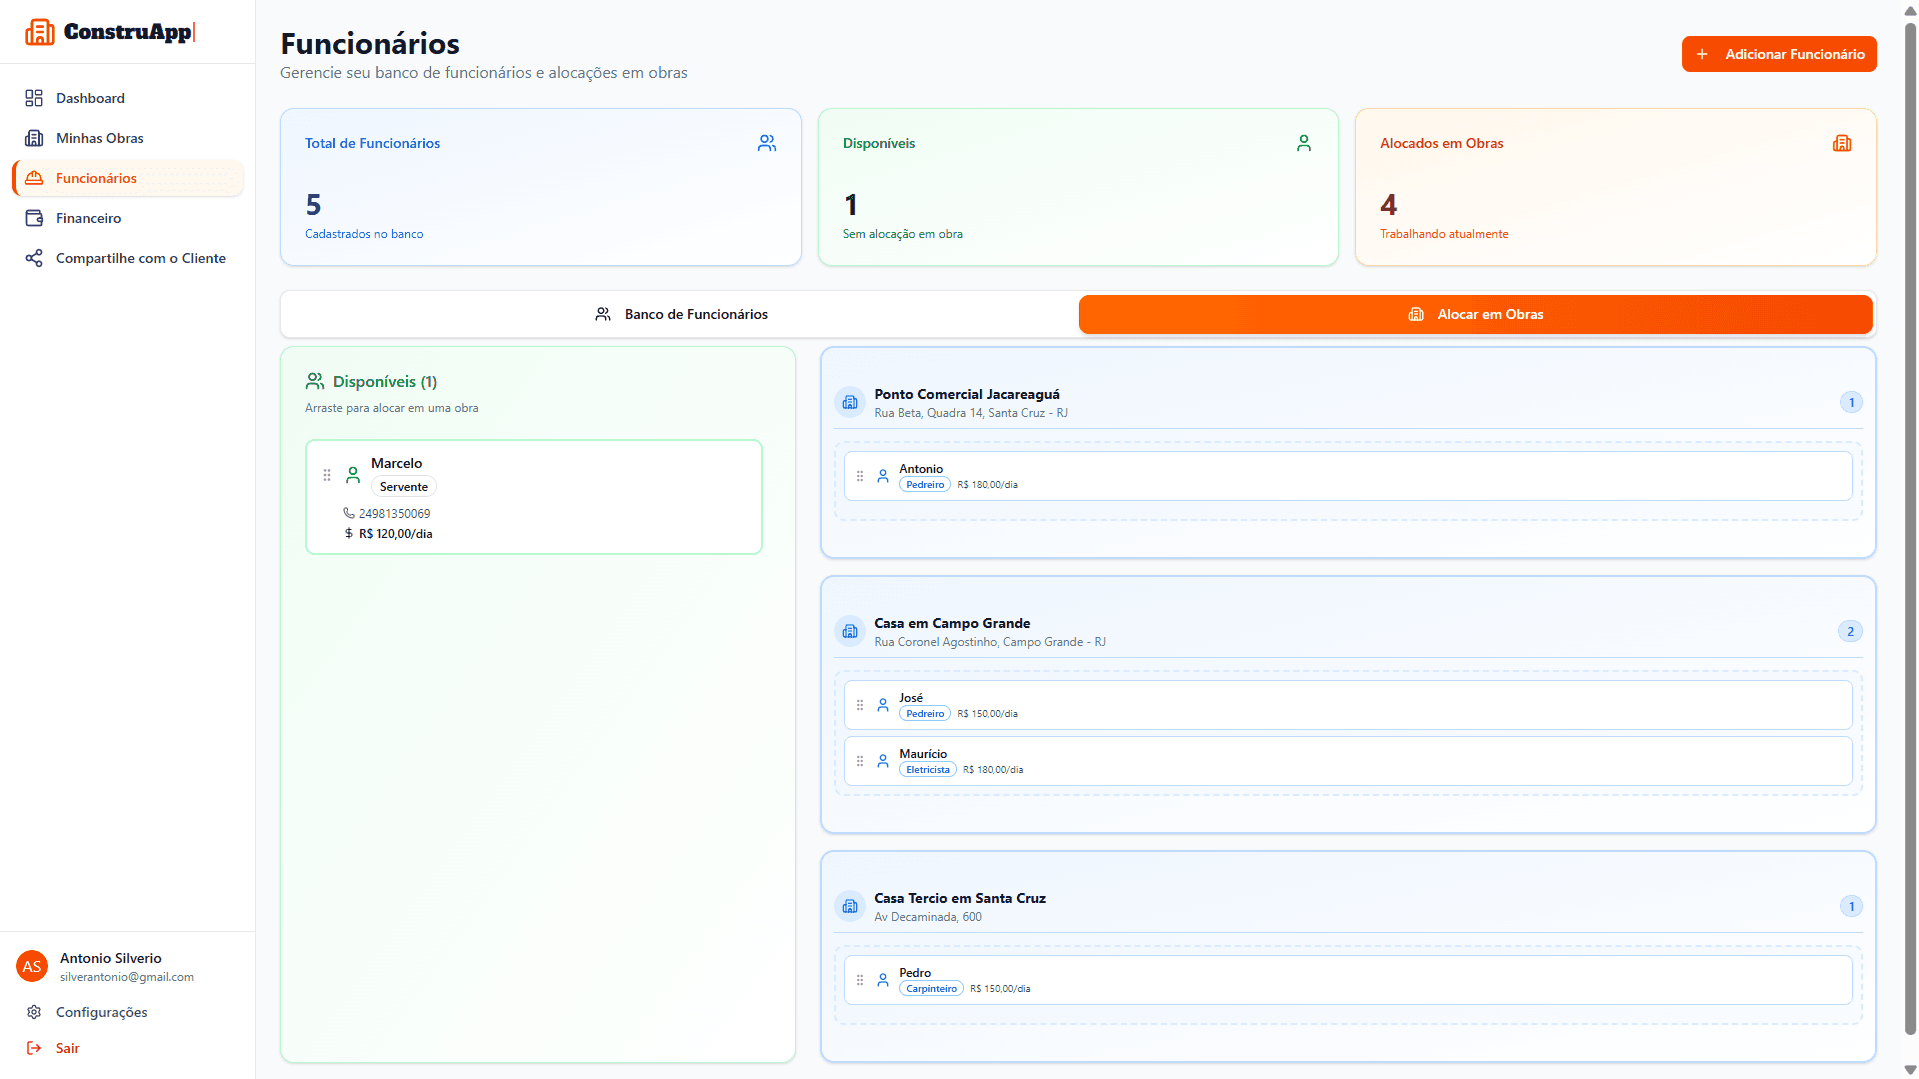The height and width of the screenshot is (1079, 1919).
Task: Click the Sair logout icon
Action: (35, 1047)
